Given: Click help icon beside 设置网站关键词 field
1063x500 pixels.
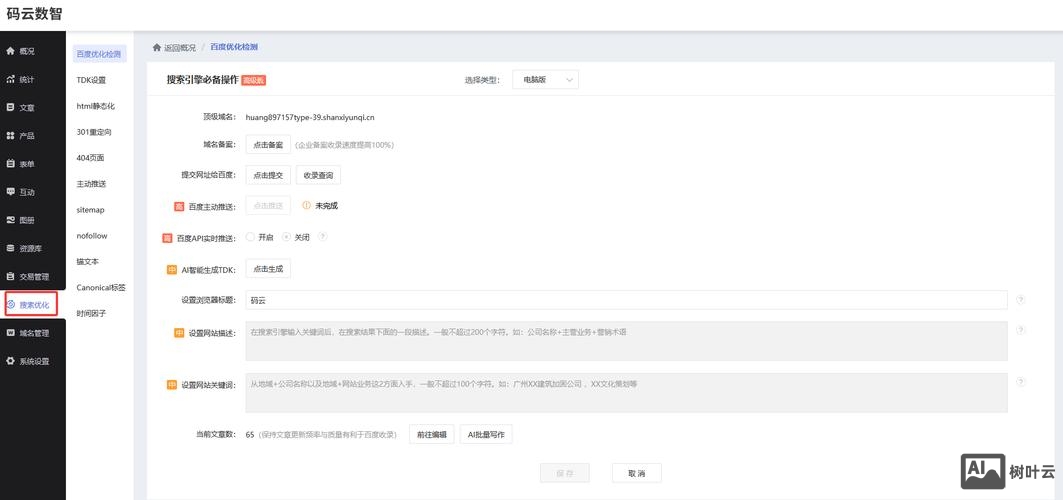Looking at the screenshot, I should (1020, 381).
